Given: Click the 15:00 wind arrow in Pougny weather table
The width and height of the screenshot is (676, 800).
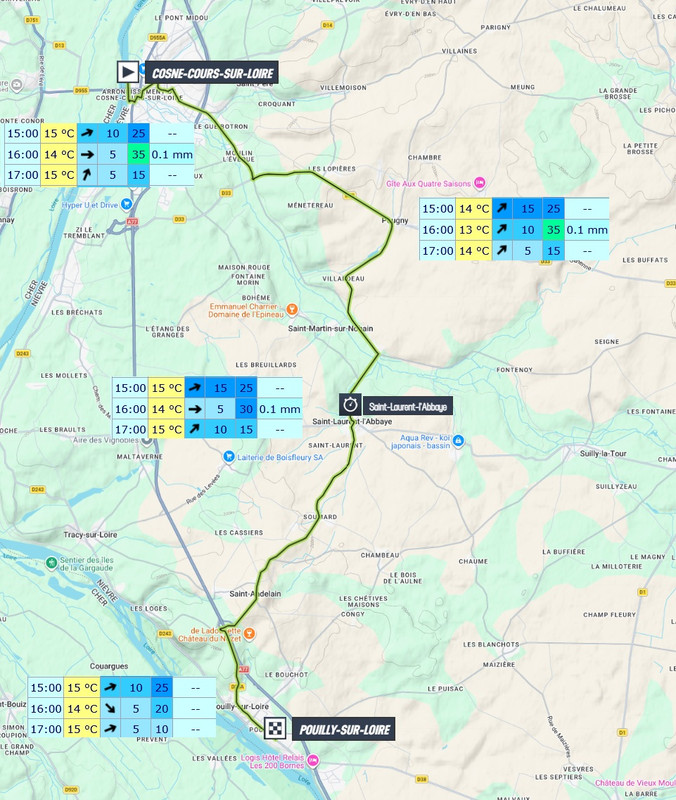Looking at the screenshot, I should pyautogui.click(x=502, y=208).
